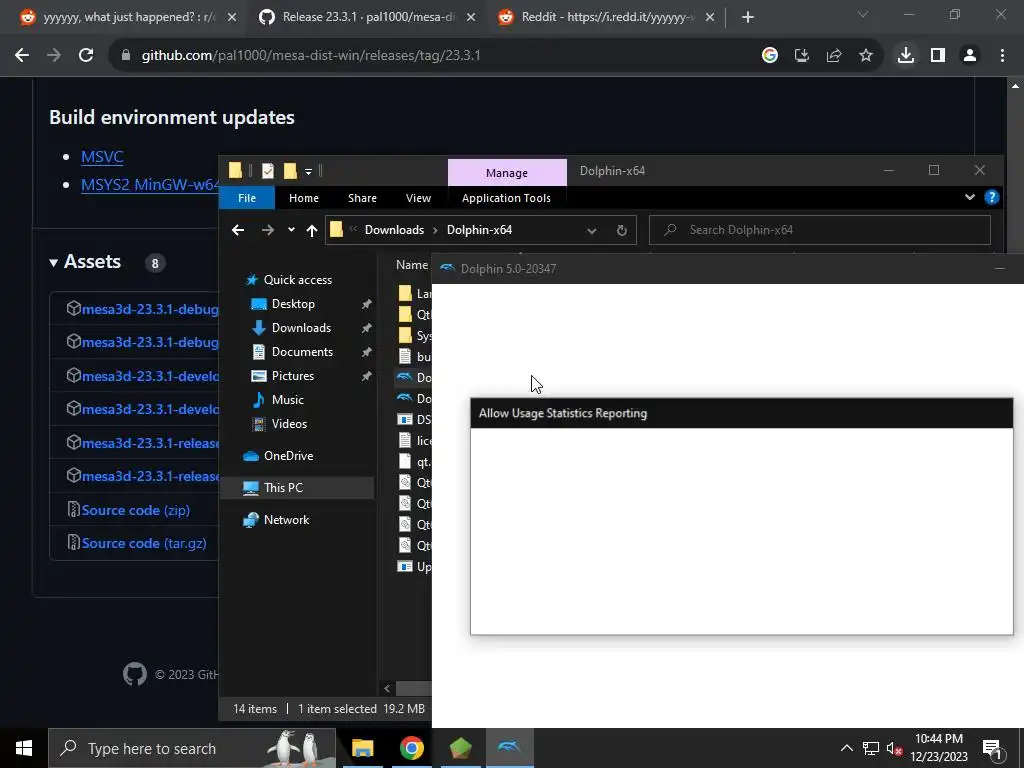This screenshot has height=768, width=1024.
Task: Select This PC in navigation pane
Action: (x=283, y=488)
